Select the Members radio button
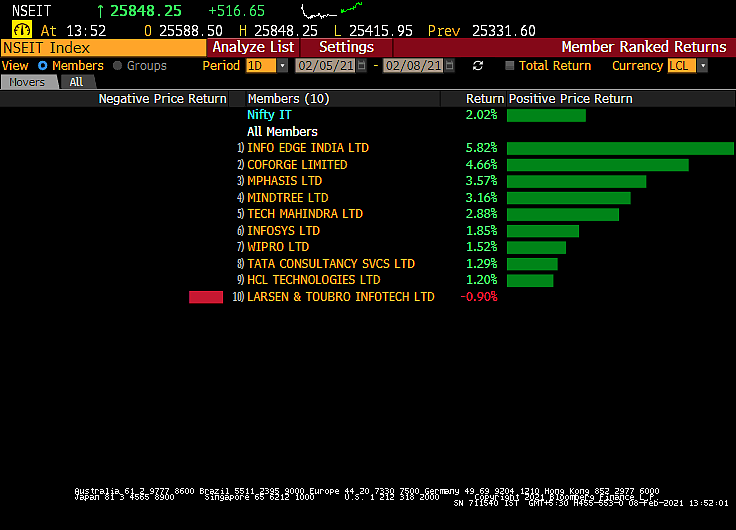Image resolution: width=736 pixels, height=530 pixels. [43, 66]
